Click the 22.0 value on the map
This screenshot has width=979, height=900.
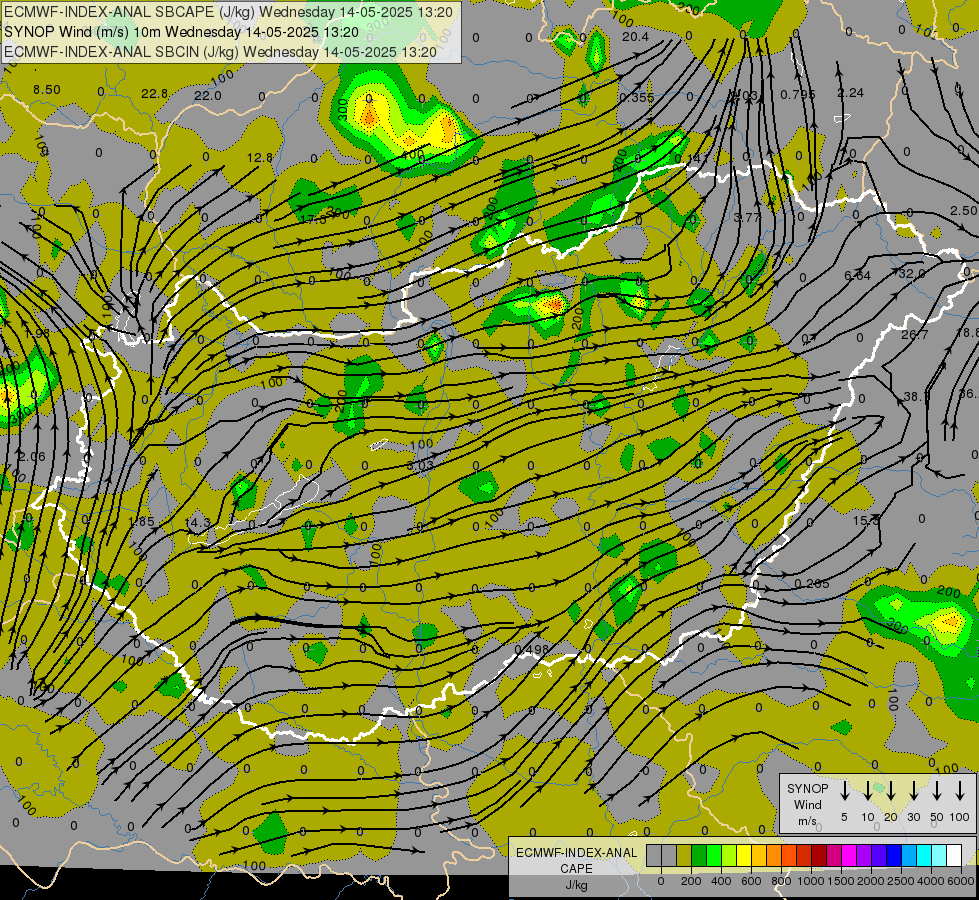coord(207,96)
